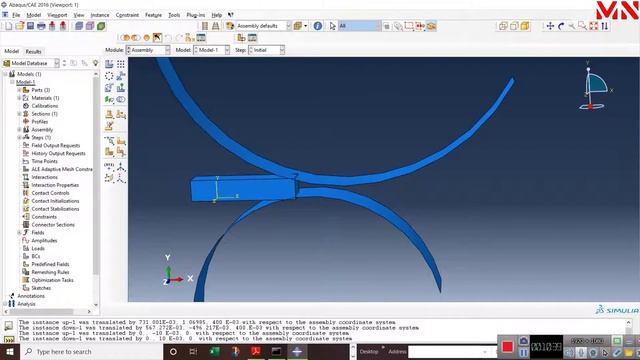Select Constraints in the model tree
640x360 pixels.
(44, 217)
